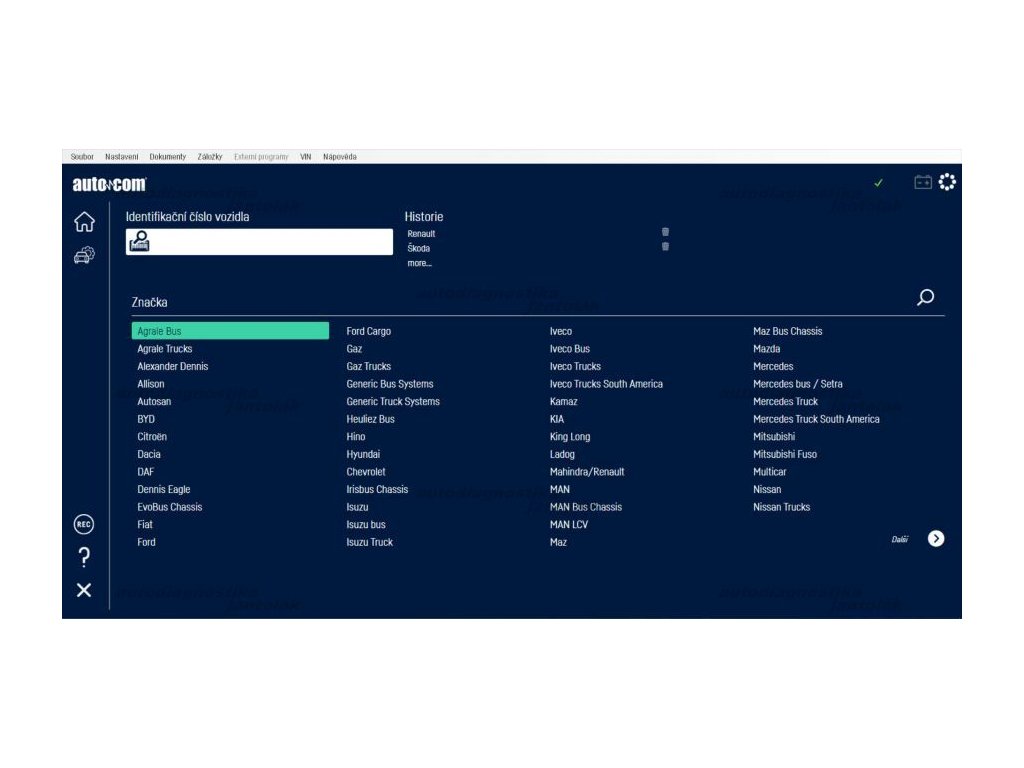The width and height of the screenshot is (1024, 768).
Task: Show more history entries
Action: [419, 263]
